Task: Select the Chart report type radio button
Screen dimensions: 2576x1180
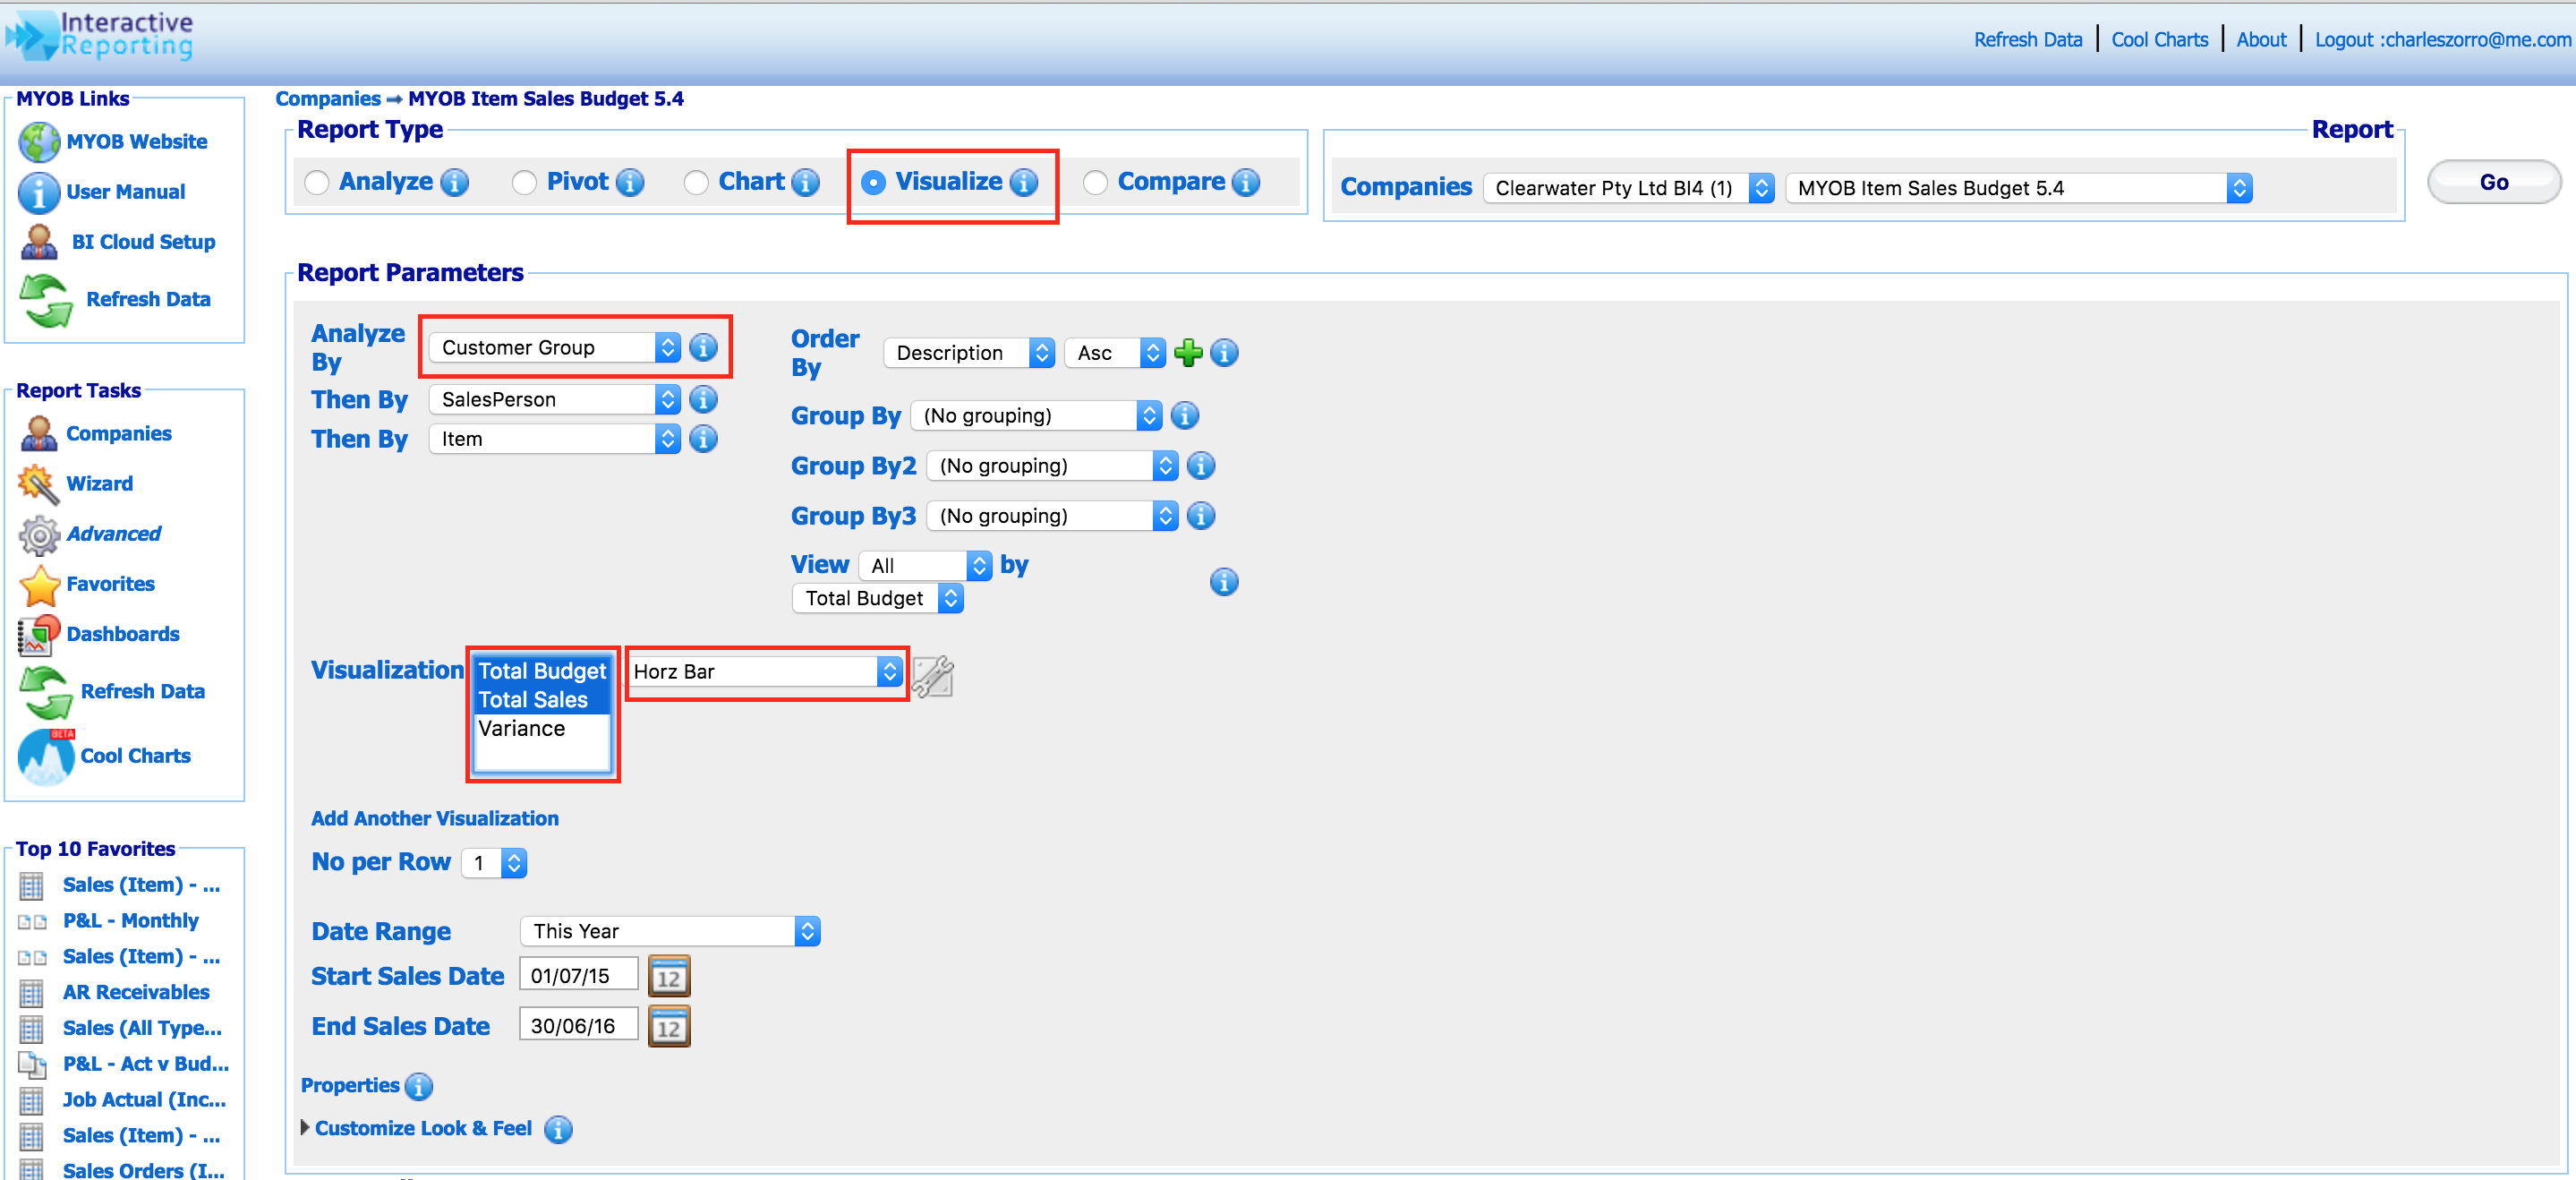Action: 696,182
